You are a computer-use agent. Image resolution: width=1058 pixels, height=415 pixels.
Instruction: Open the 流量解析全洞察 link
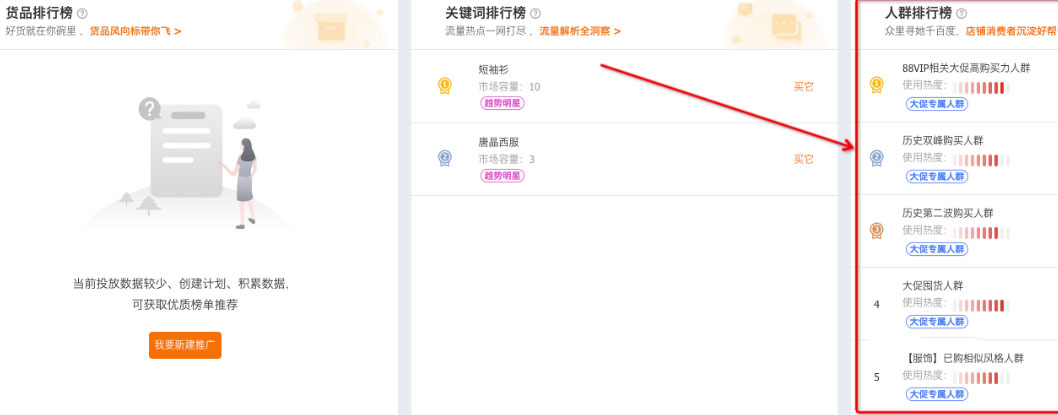point(580,32)
